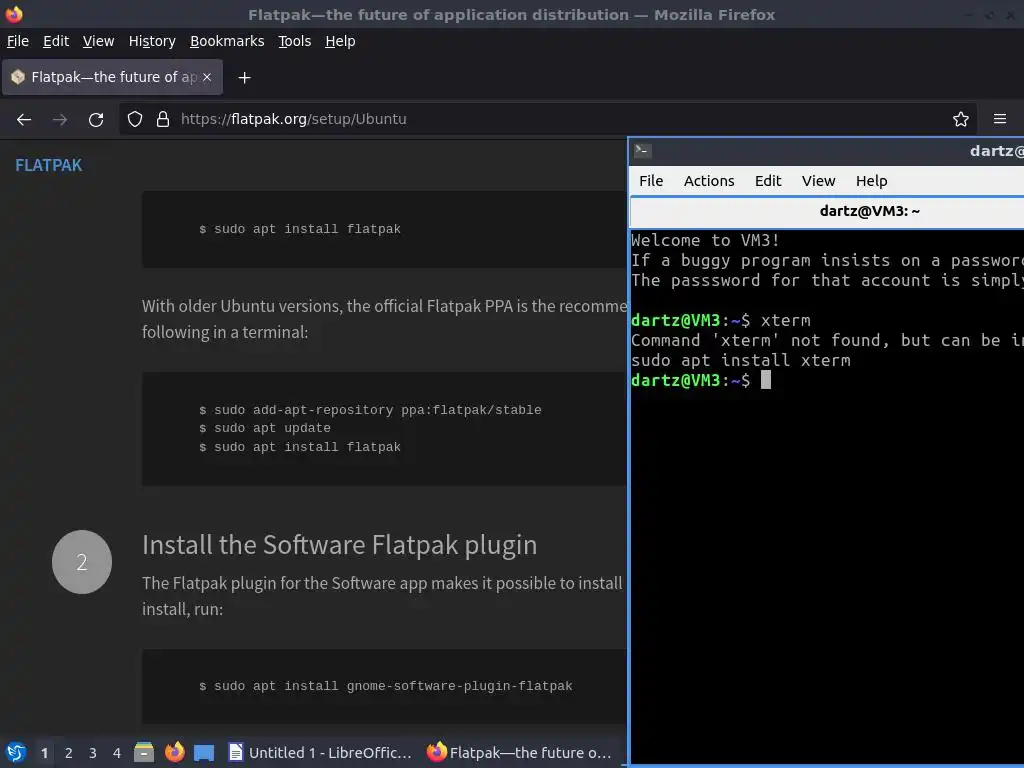Open terminal Edit menu
Viewport: 1024px width, 768px height.
768,181
